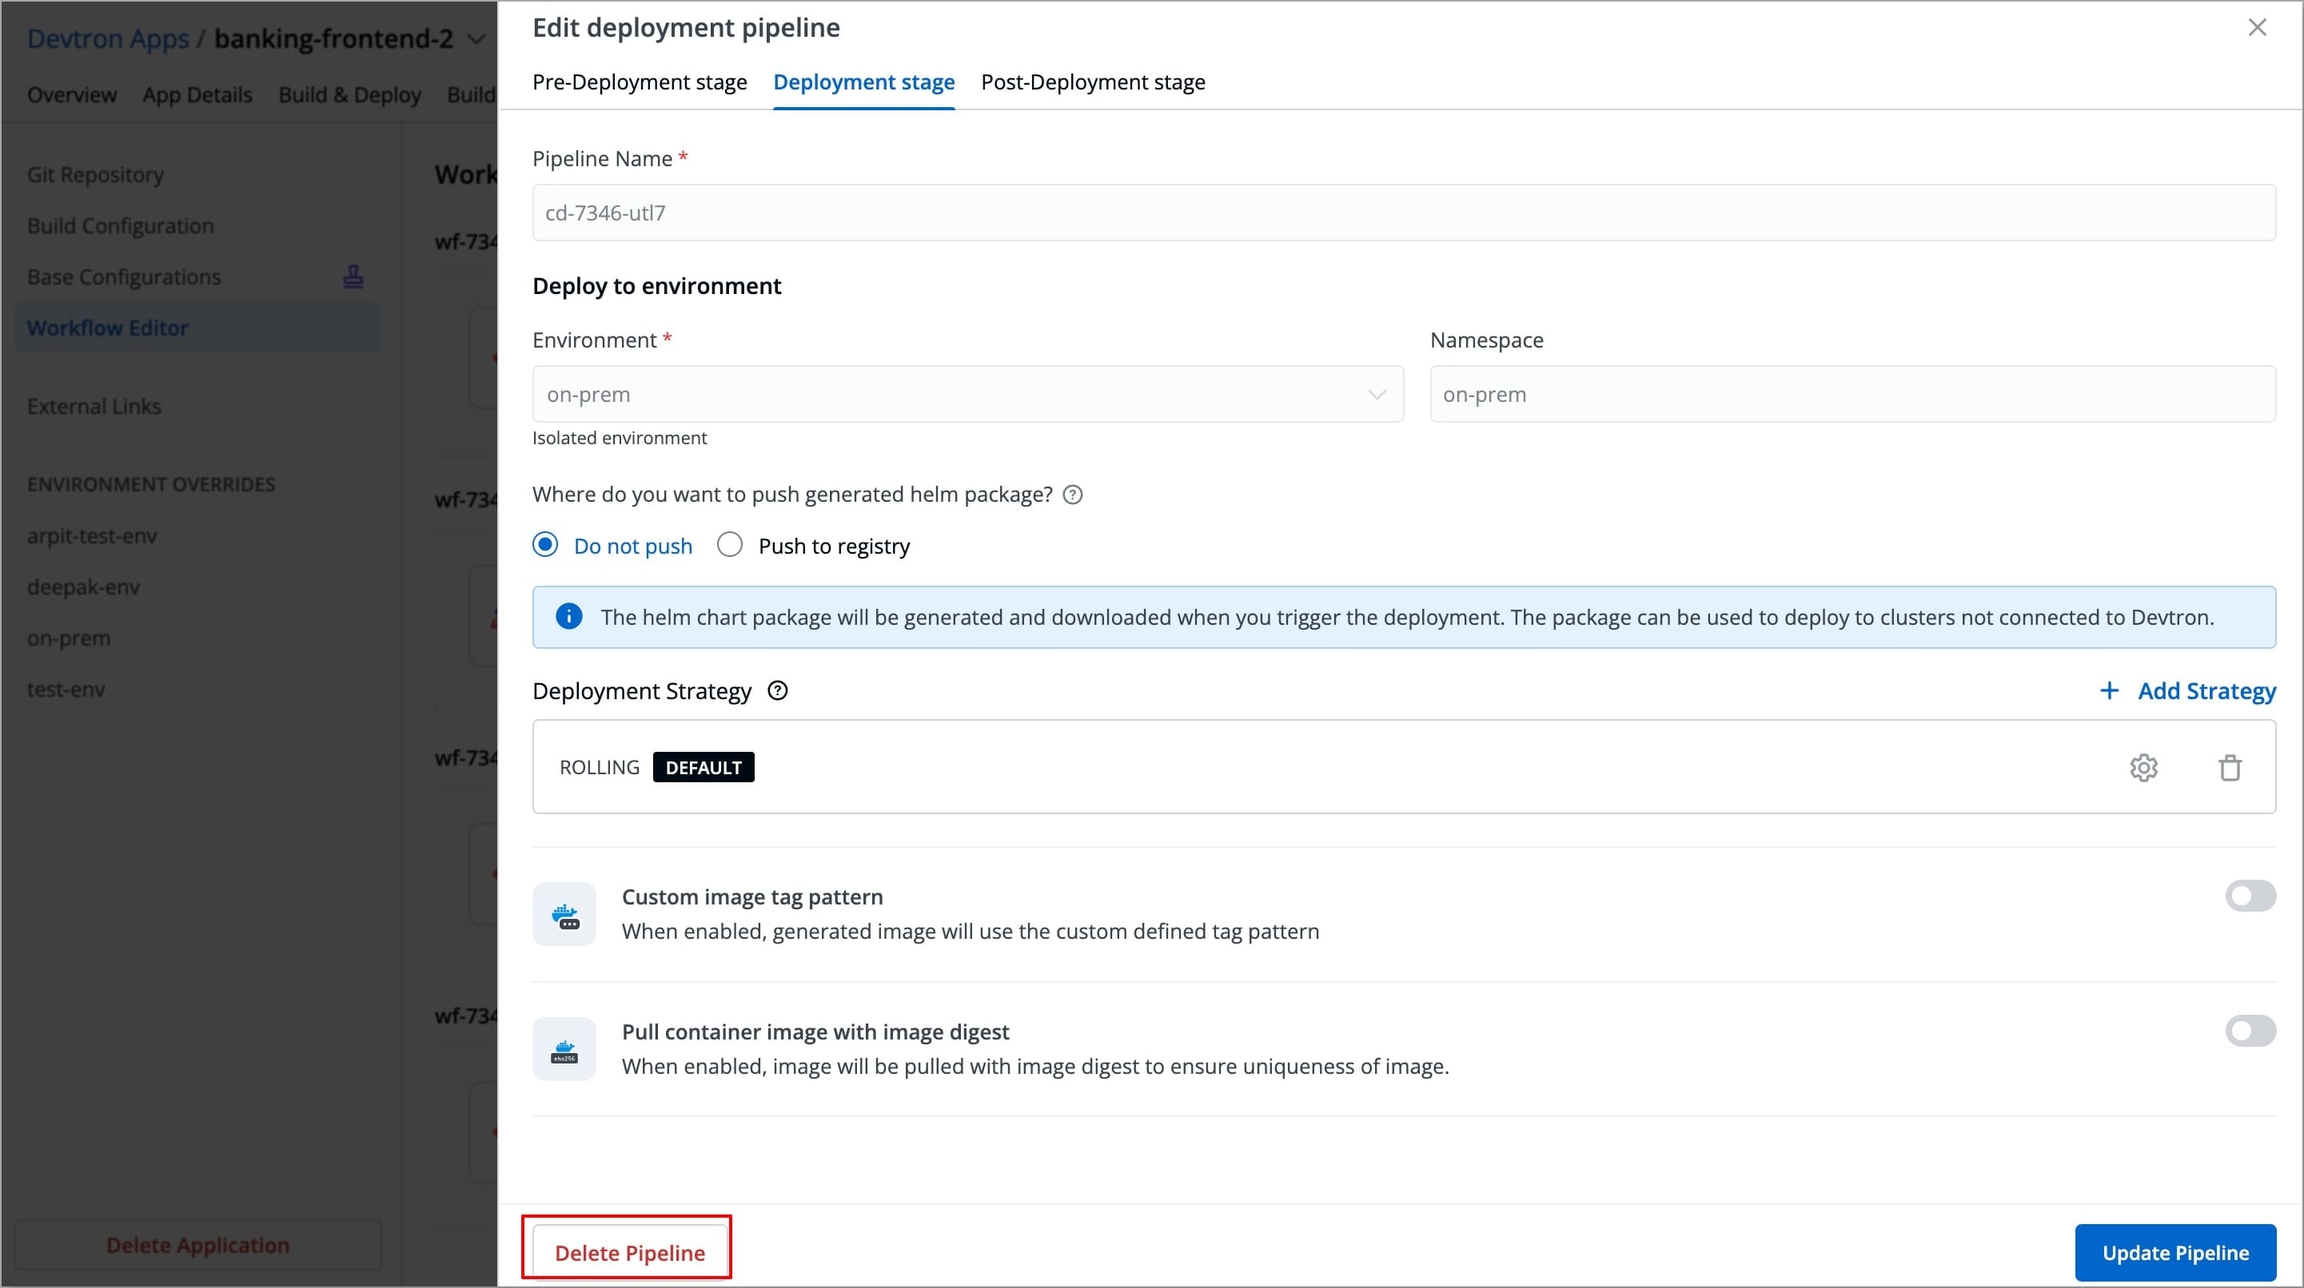Click the Custom image tag pattern docker icon
This screenshot has height=1288, width=2304.
coord(564,914)
